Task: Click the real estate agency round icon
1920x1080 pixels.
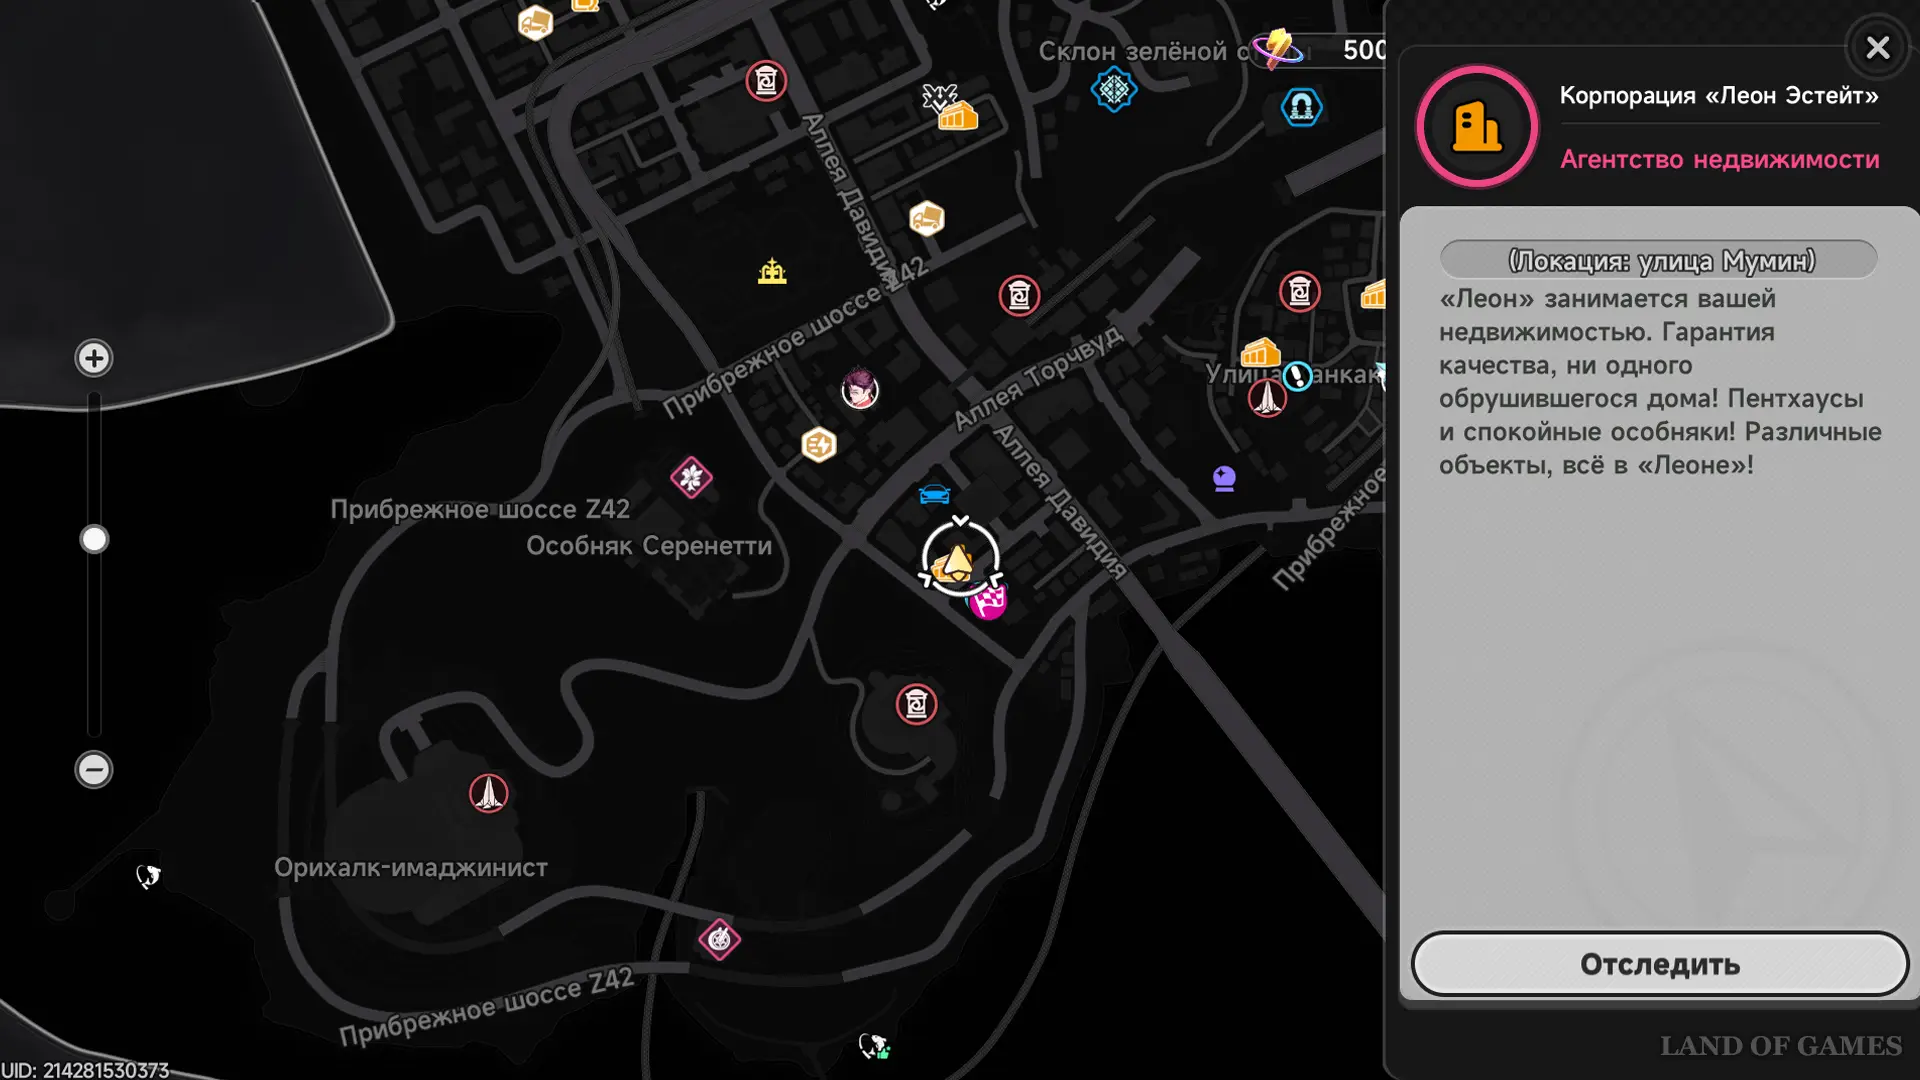Action: coord(1477,127)
